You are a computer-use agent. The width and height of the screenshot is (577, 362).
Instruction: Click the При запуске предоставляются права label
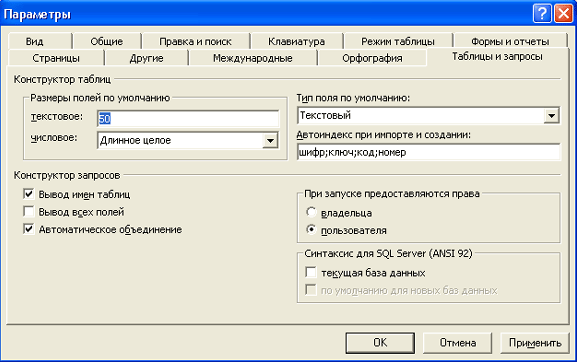(392, 194)
